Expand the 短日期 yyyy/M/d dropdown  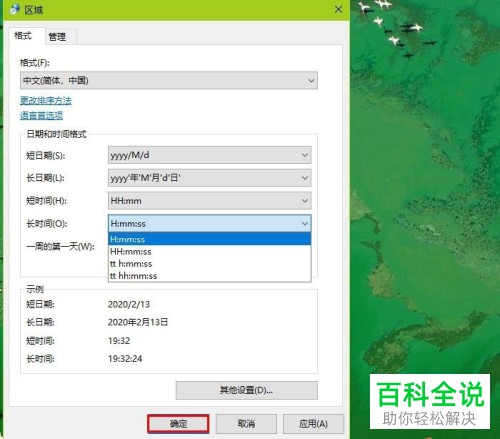tap(210, 155)
